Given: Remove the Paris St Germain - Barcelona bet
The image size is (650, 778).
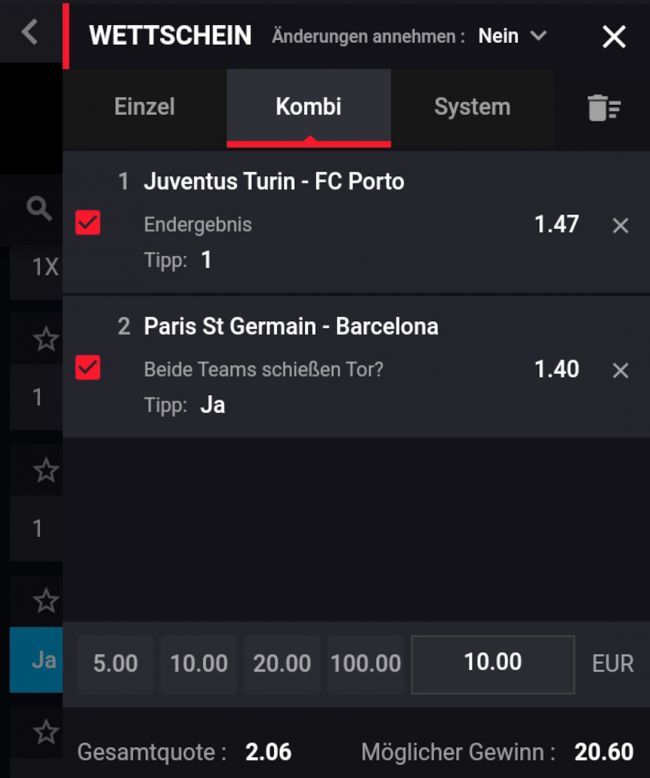Looking at the screenshot, I should point(620,371).
